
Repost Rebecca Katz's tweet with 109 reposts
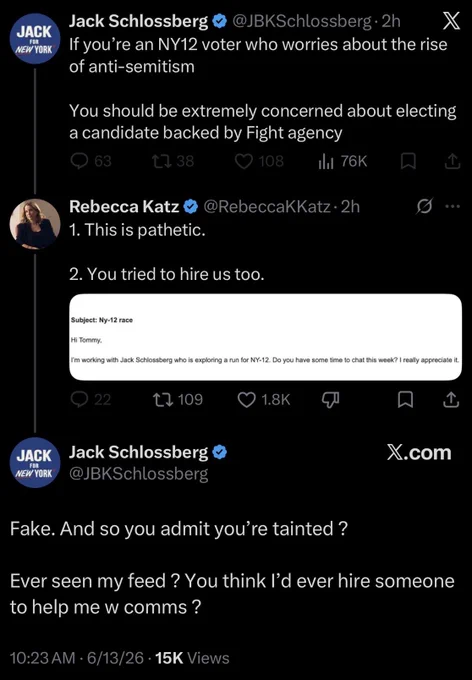[164, 399]
